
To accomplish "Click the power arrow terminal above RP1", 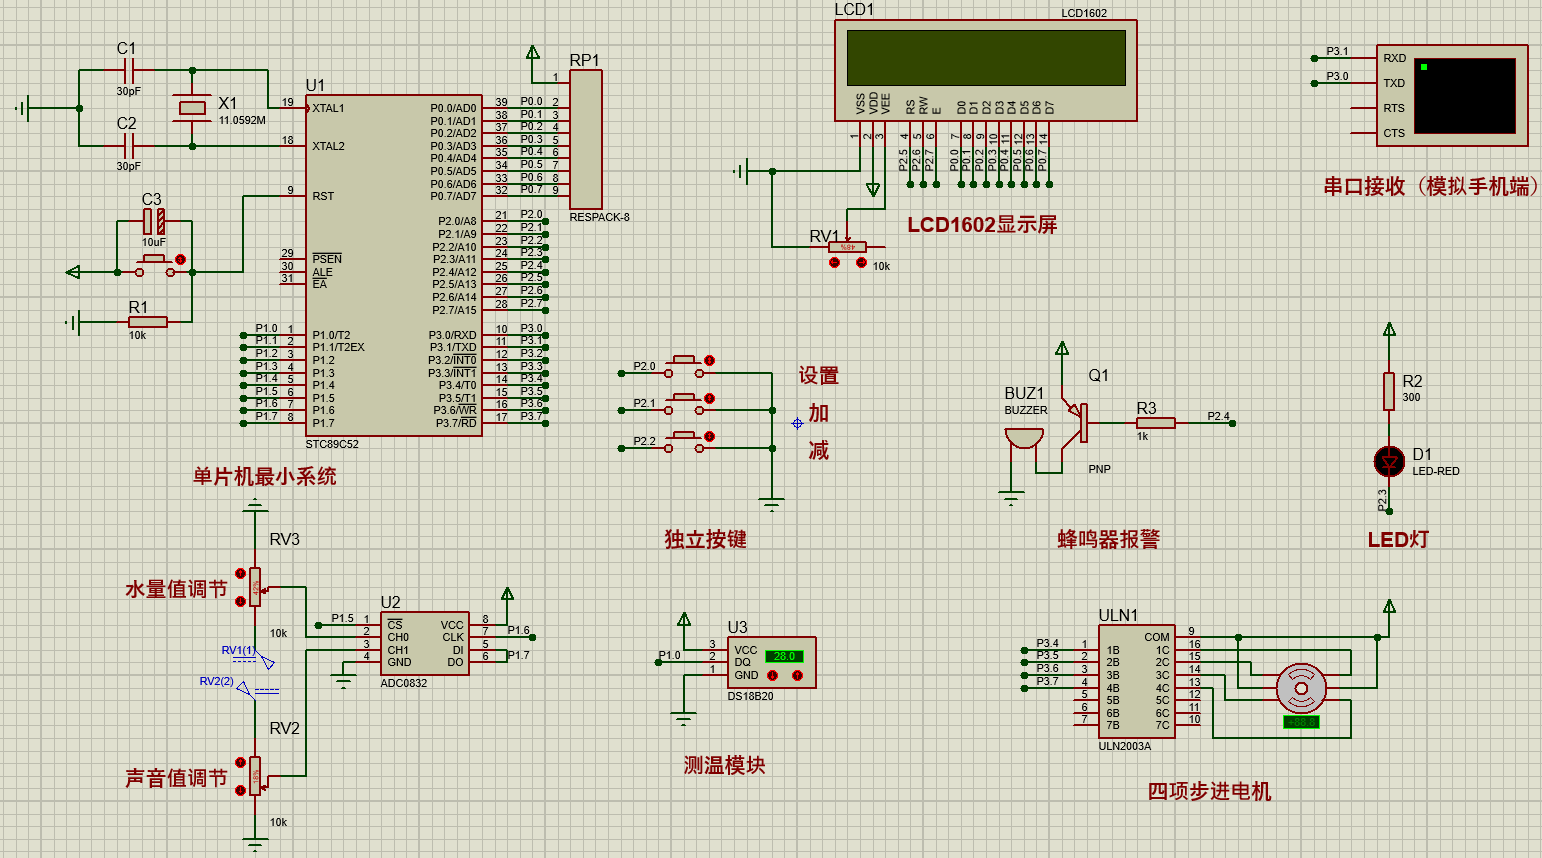I will coord(533,53).
